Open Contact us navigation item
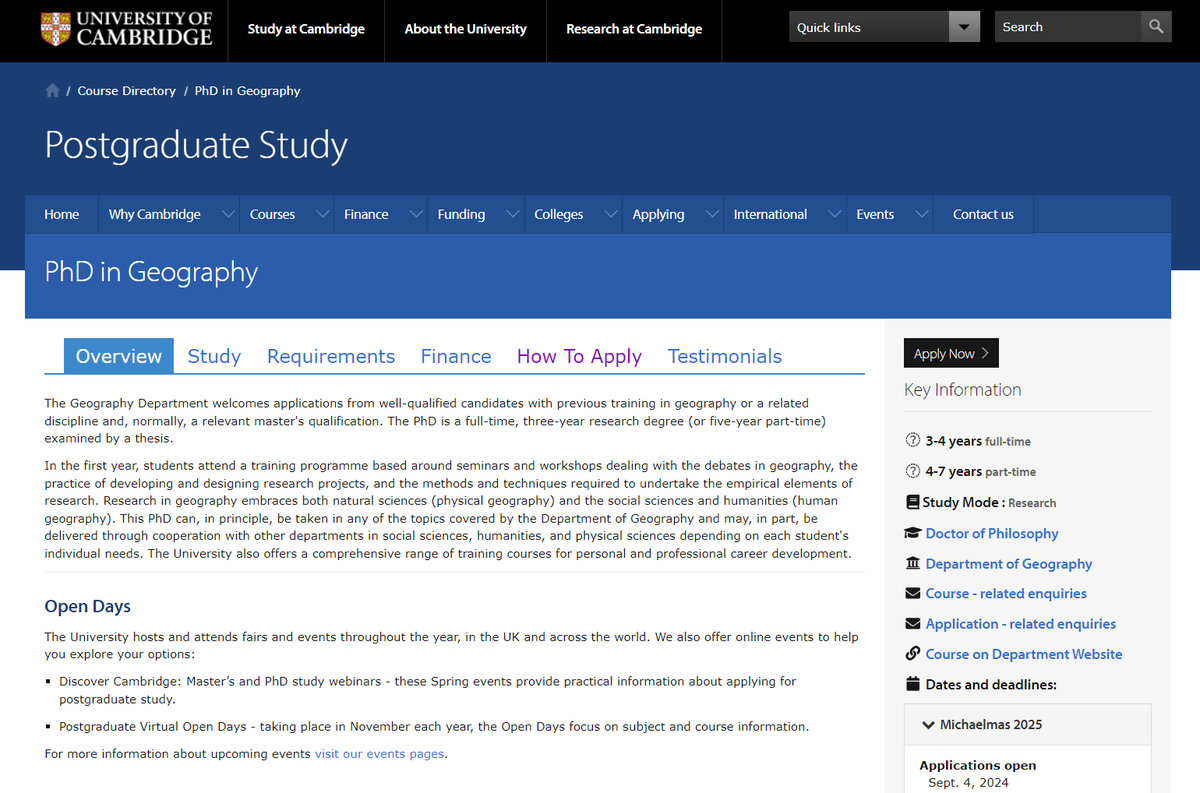The height and width of the screenshot is (793, 1200). pos(983,214)
